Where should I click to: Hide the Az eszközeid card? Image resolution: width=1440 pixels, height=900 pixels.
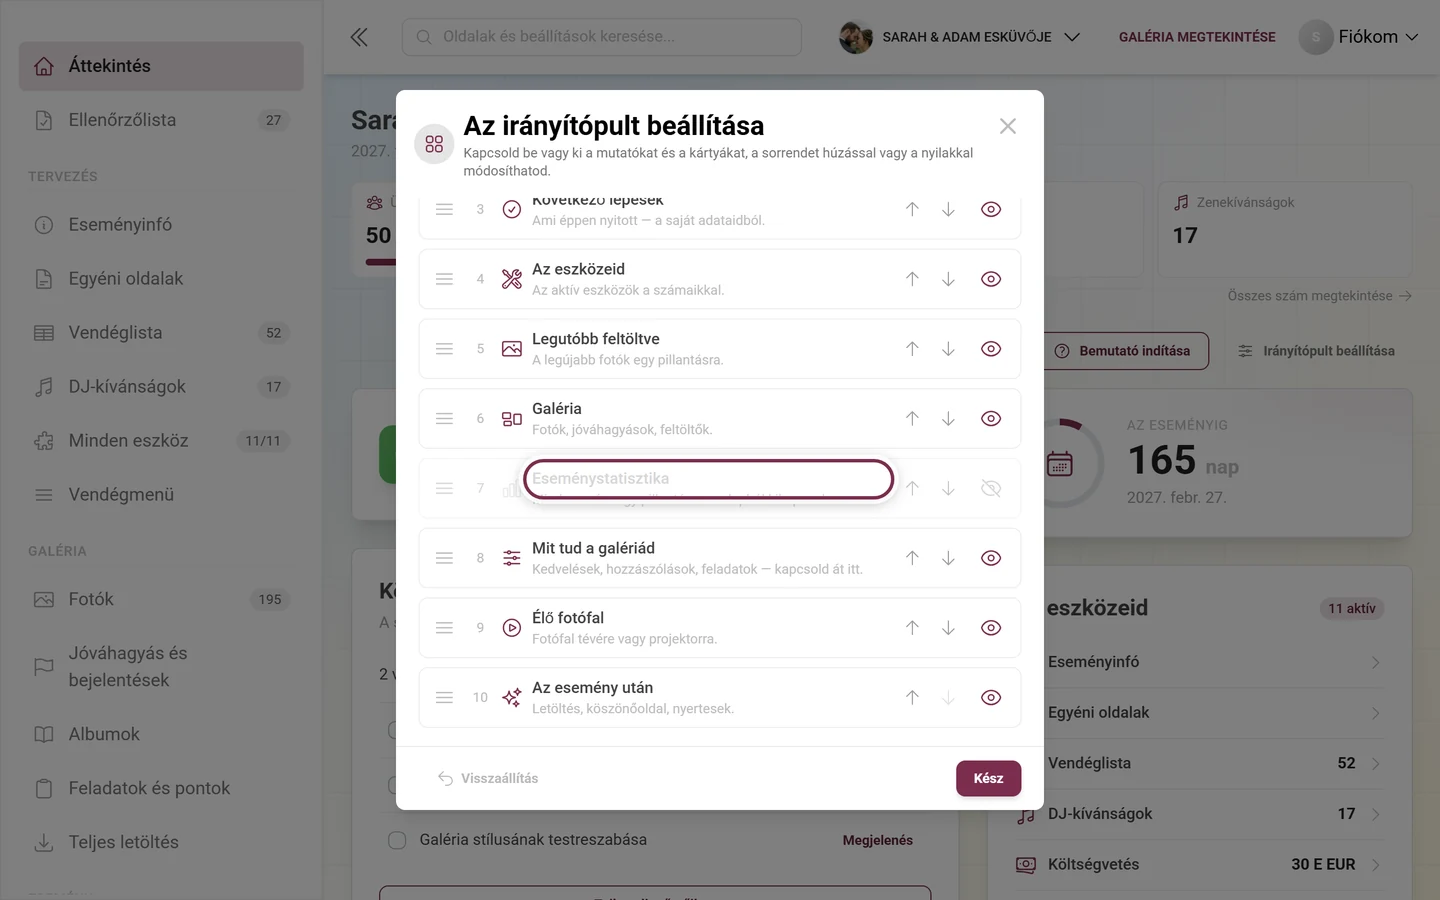(x=991, y=279)
